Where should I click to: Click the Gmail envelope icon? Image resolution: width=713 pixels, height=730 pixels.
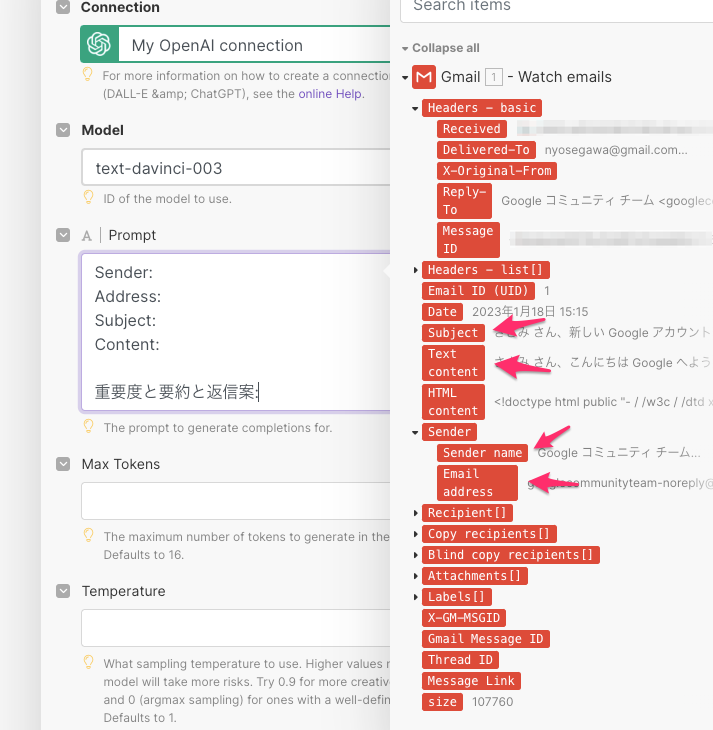[424, 77]
